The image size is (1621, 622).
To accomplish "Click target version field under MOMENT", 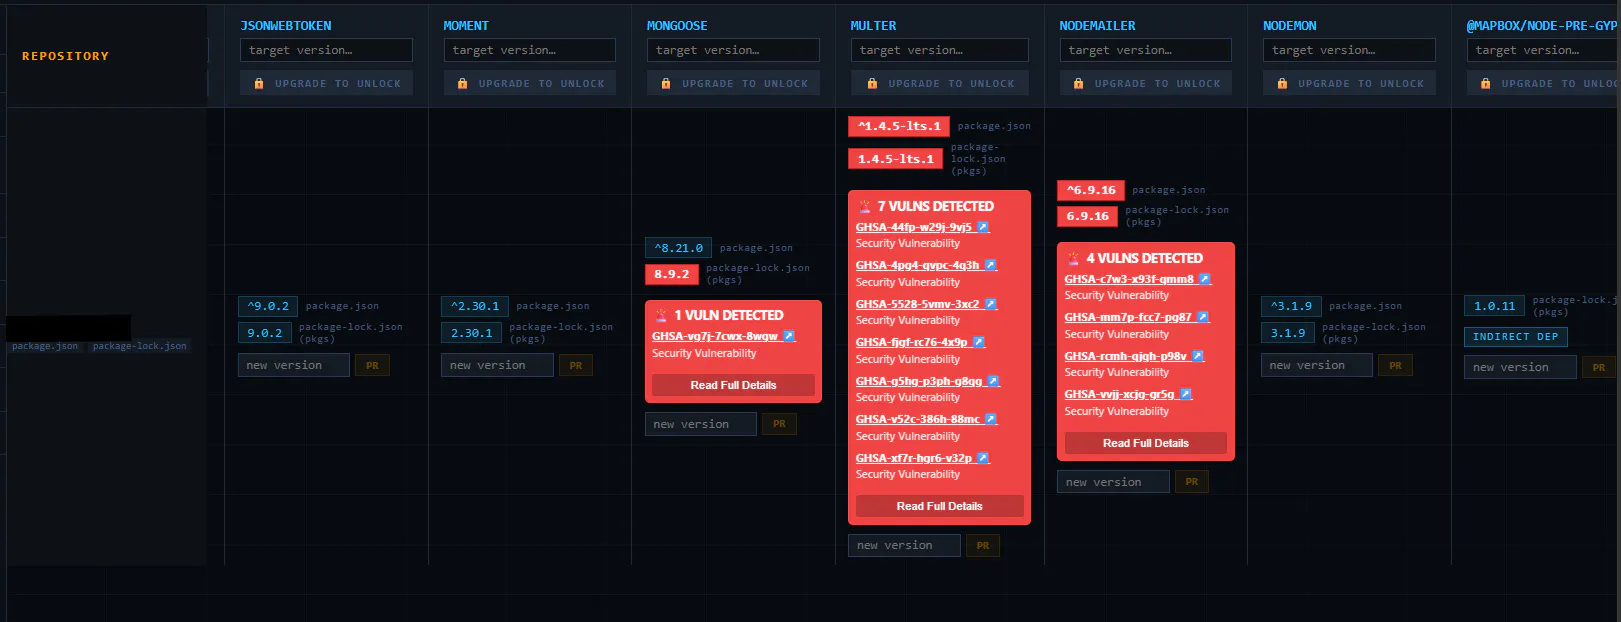I will [x=530, y=50].
